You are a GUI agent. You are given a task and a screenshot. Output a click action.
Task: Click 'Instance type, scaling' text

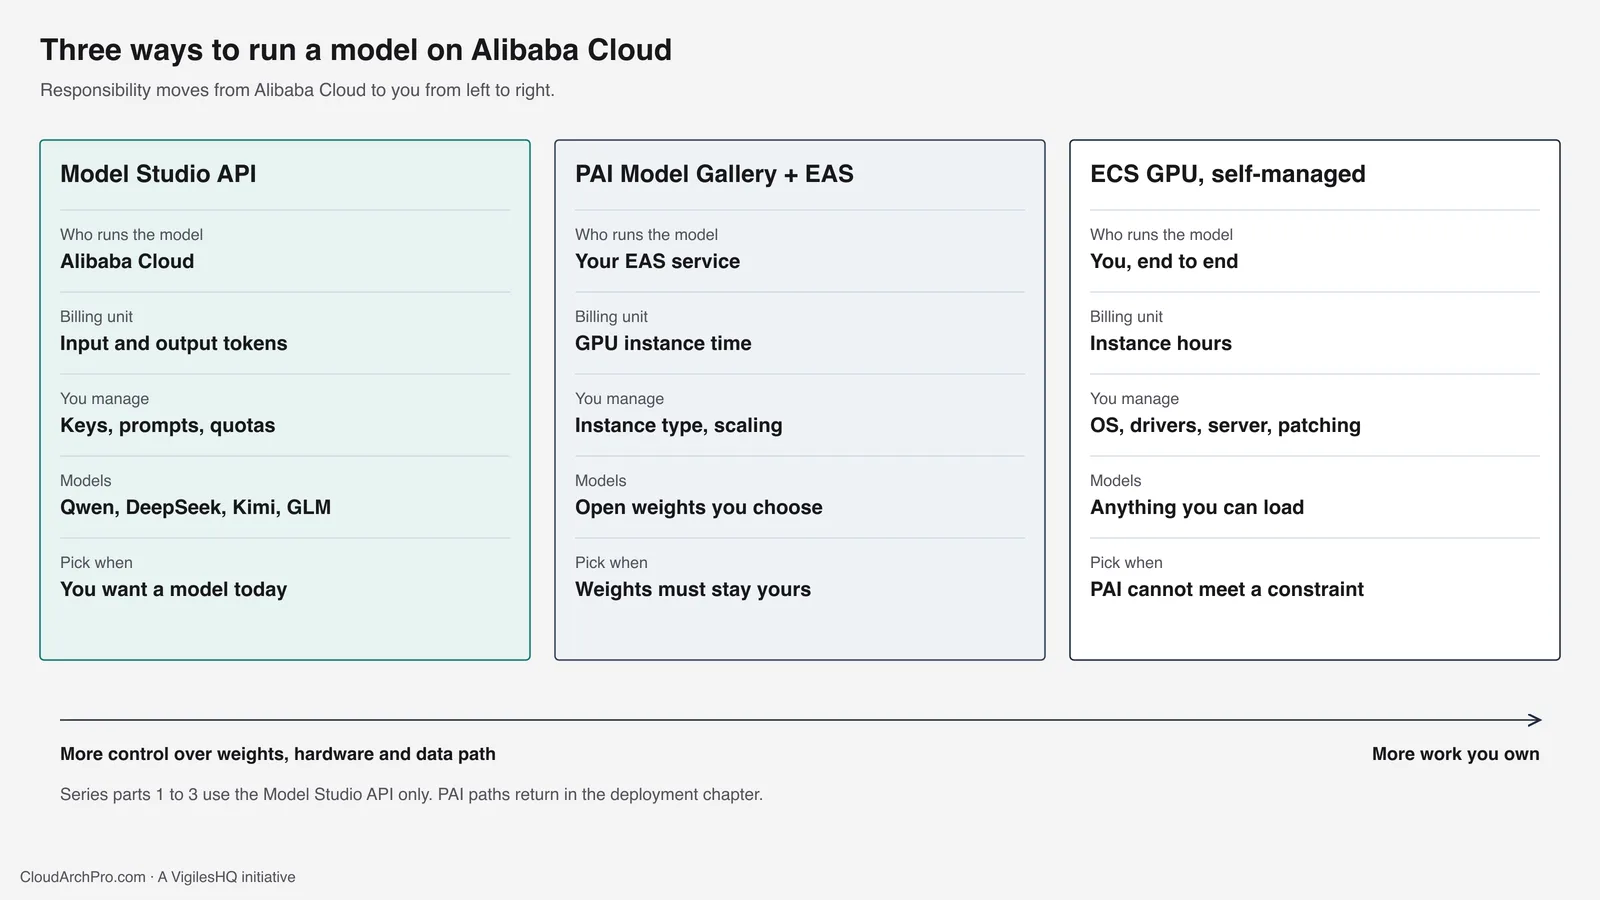[x=678, y=425]
